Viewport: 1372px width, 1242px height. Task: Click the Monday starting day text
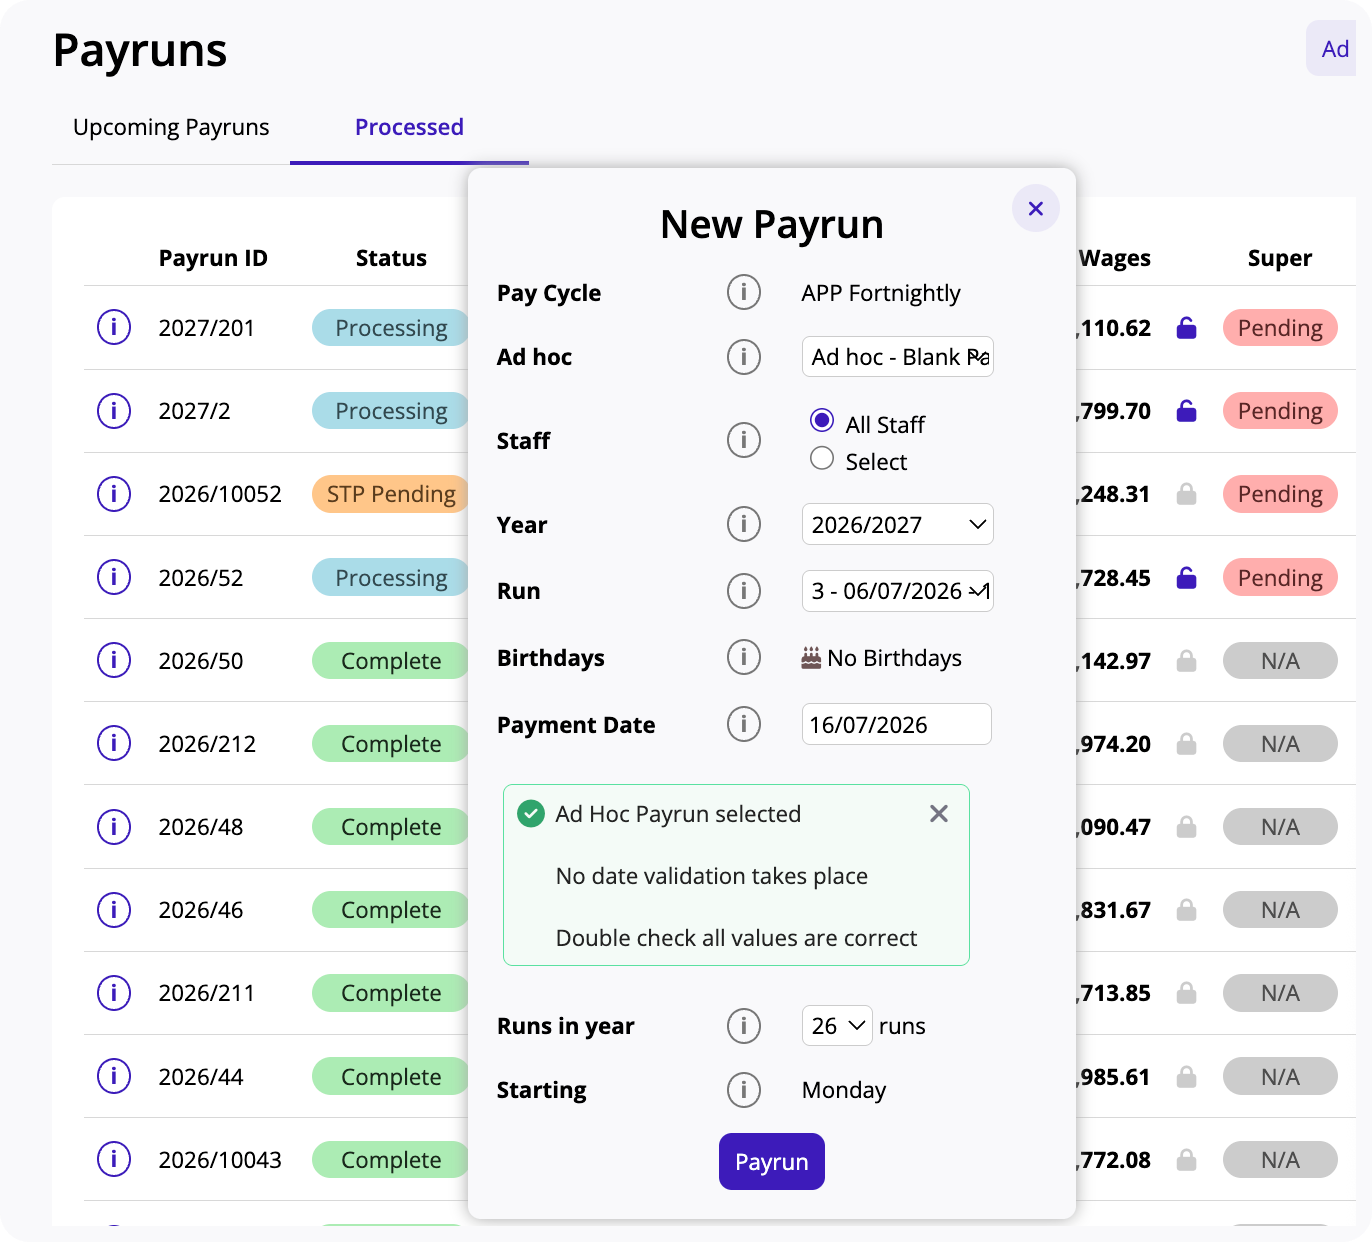click(844, 1090)
